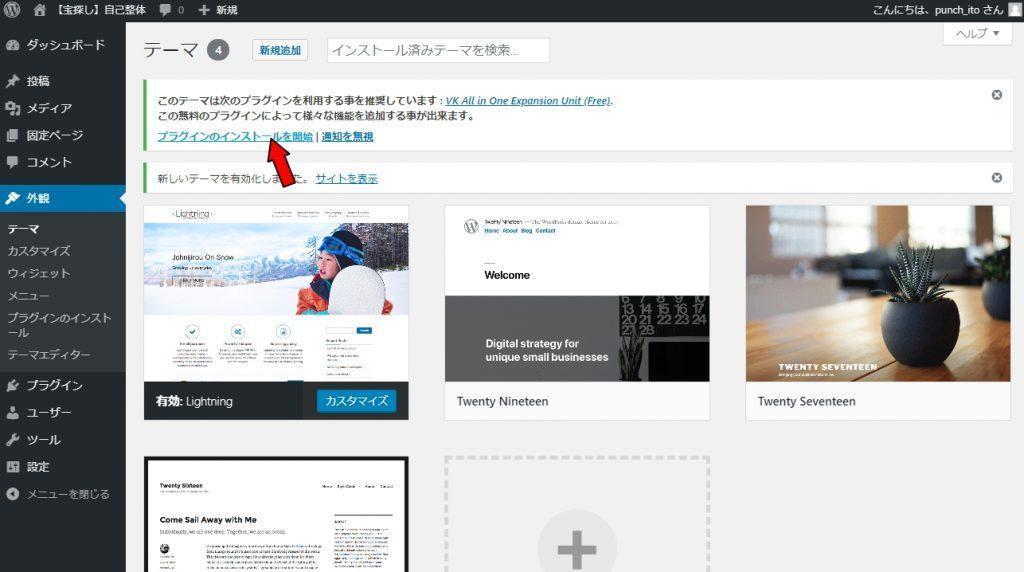Click the 外観 paintbrush icon
Image resolution: width=1024 pixels, height=572 pixels.
pyautogui.click(x=12, y=198)
